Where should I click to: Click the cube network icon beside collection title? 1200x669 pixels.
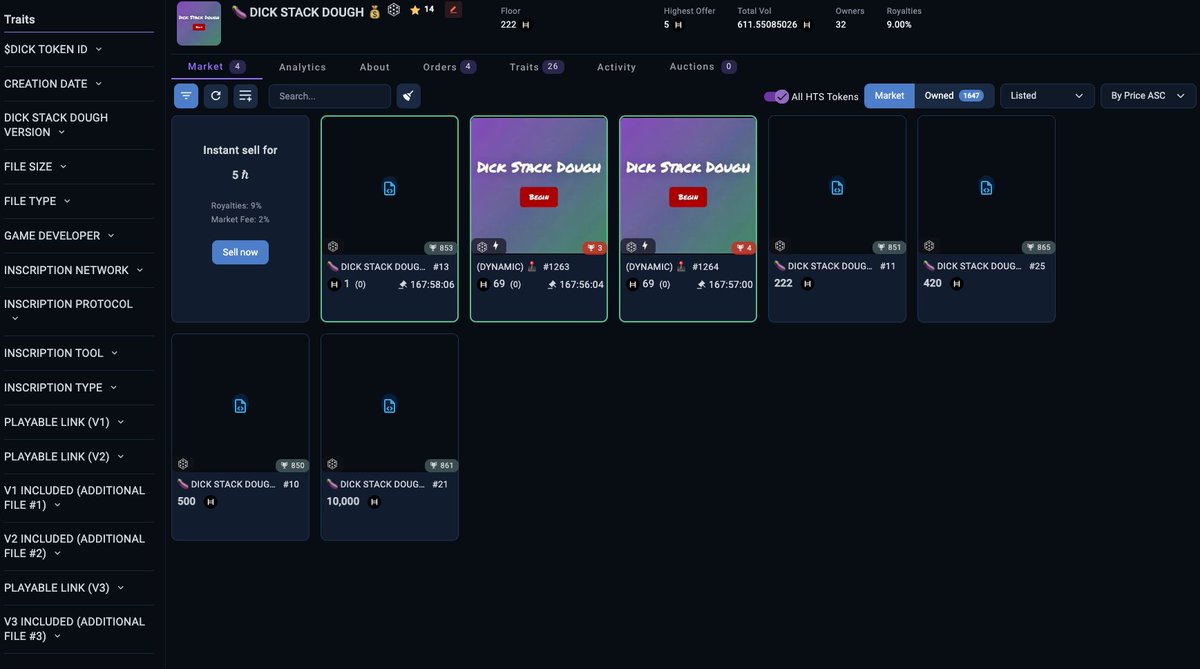(394, 10)
